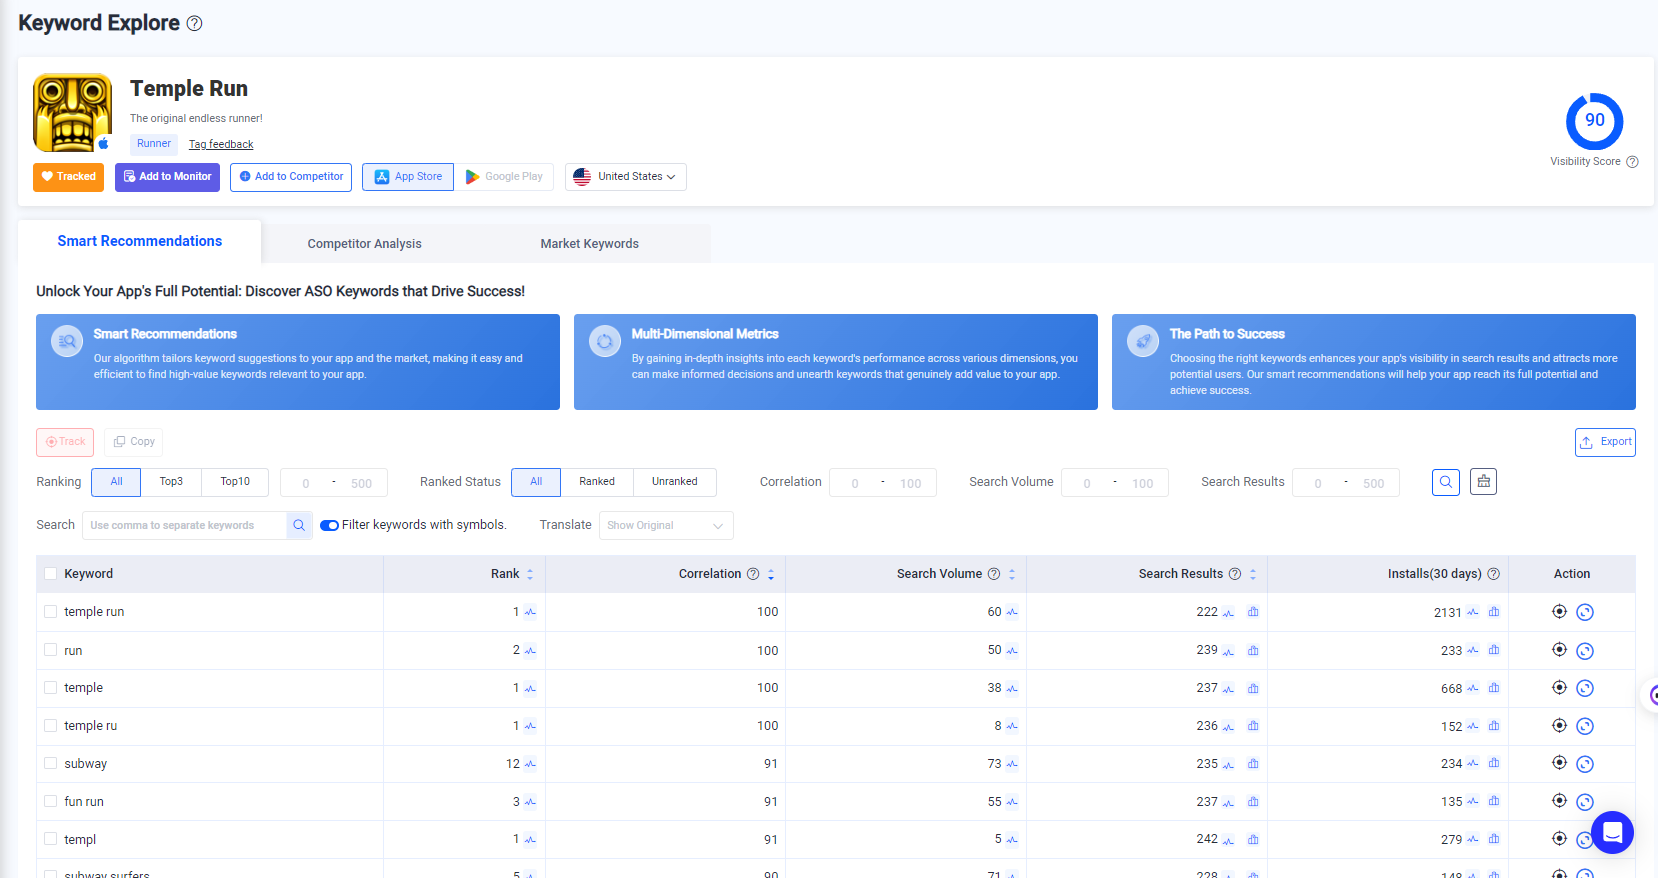Open Keyword Explore help icon
The height and width of the screenshot is (878, 1658).
195,23
